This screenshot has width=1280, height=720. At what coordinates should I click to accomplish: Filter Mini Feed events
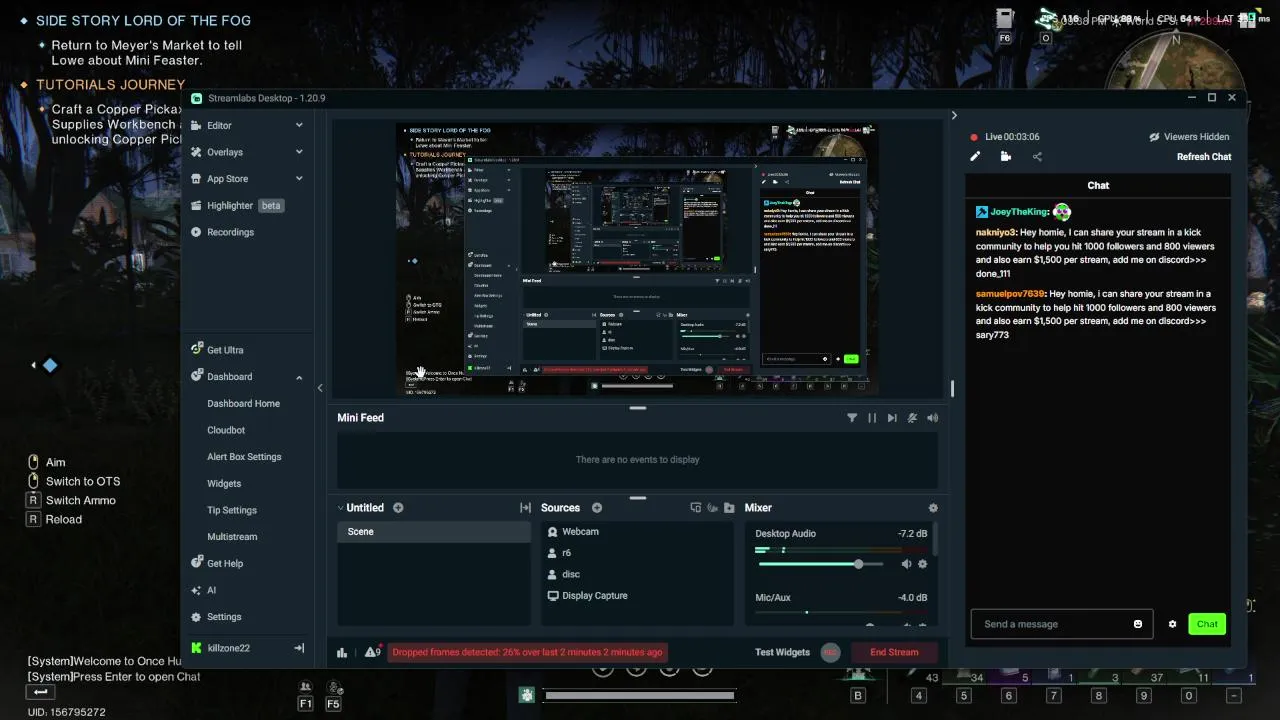click(852, 418)
